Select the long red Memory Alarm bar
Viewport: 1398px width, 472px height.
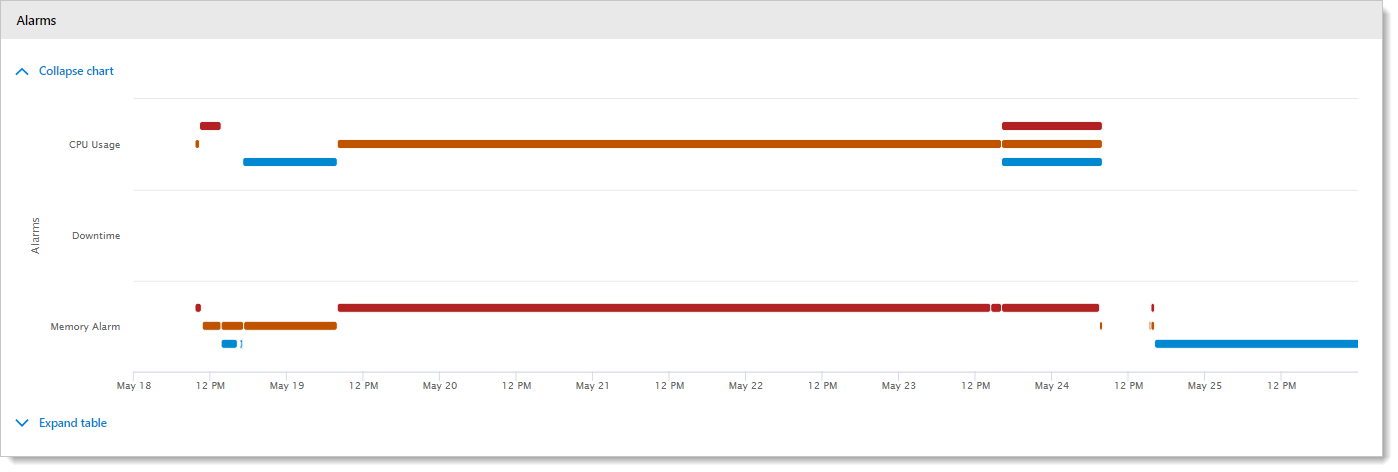663,308
